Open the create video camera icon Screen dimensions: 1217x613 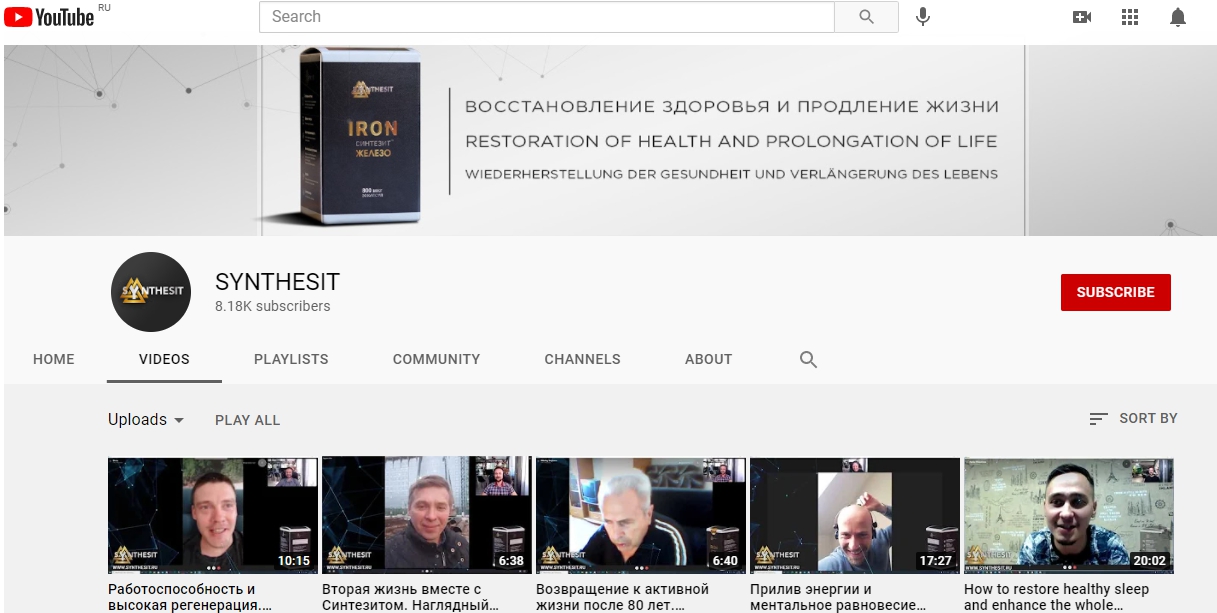1081,17
